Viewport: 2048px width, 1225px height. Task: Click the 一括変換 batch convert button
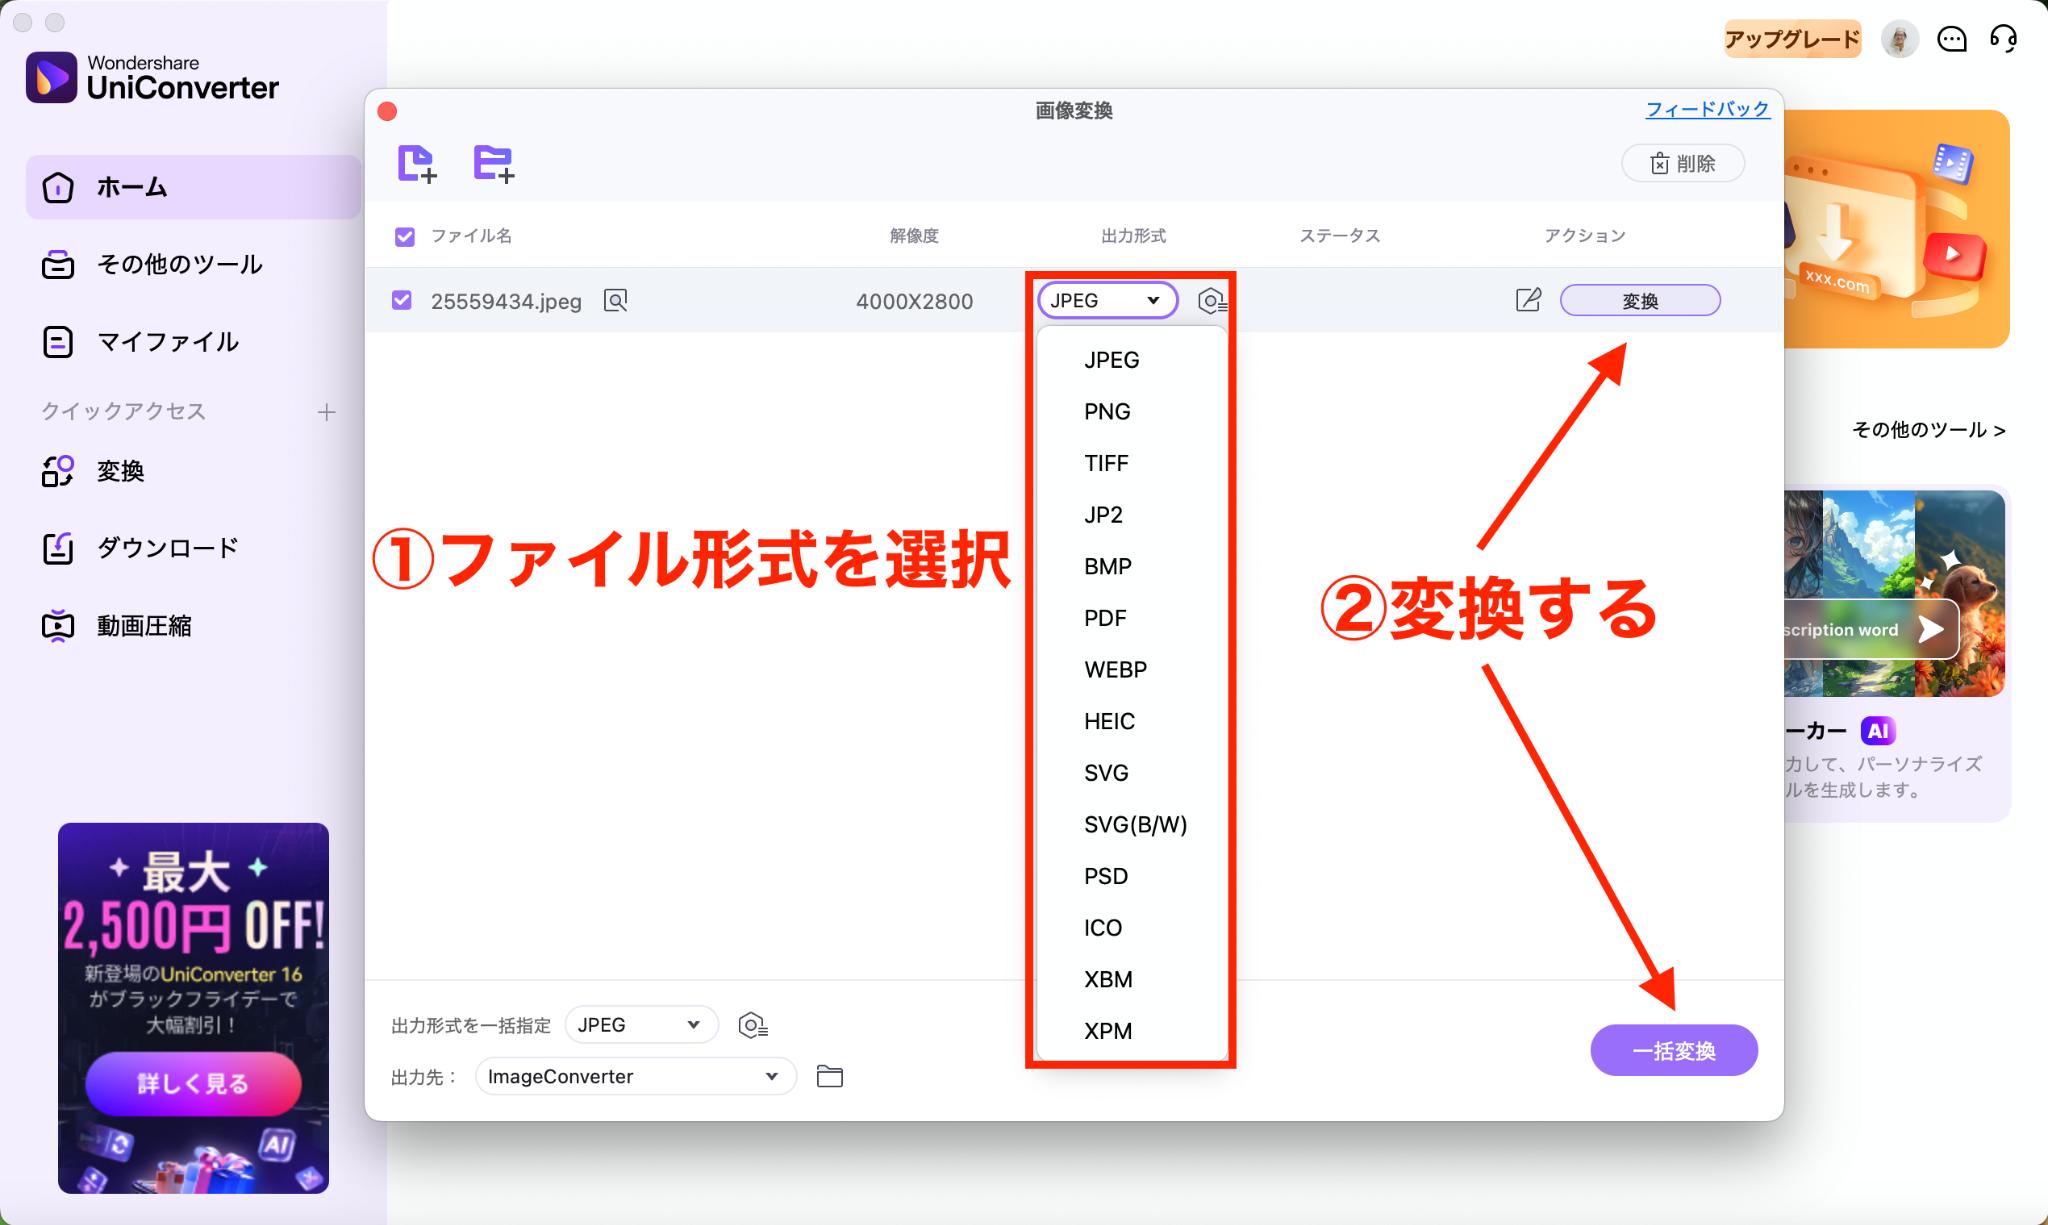[x=1674, y=1050]
